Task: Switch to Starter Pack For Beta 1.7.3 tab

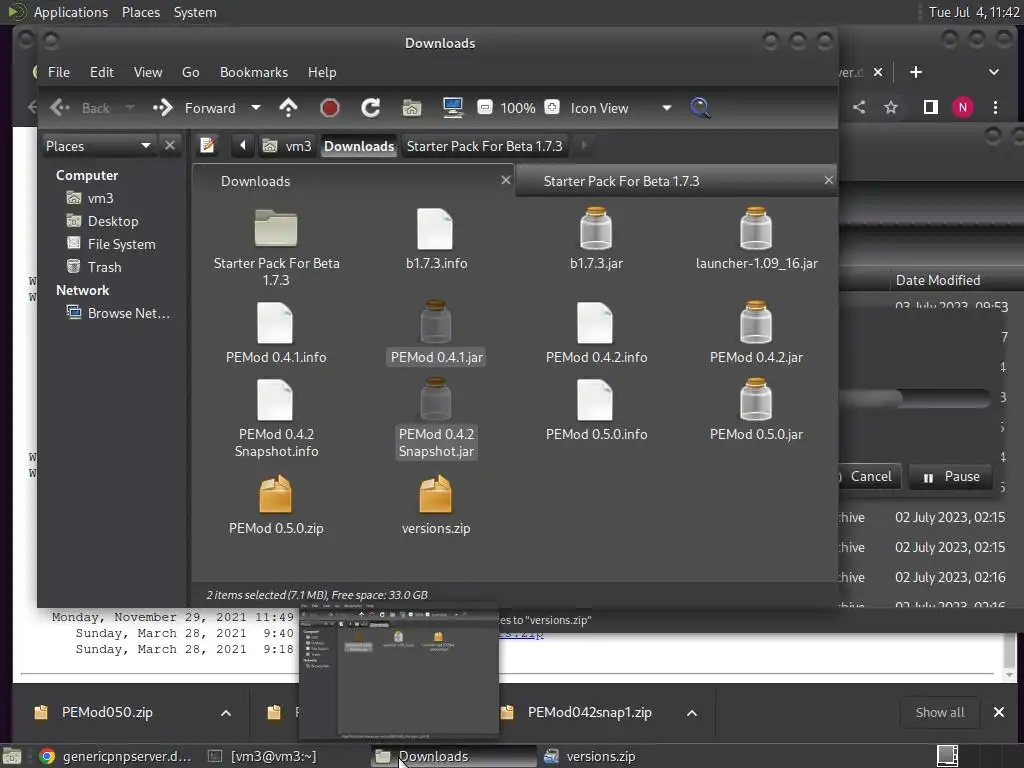Action: [621, 181]
